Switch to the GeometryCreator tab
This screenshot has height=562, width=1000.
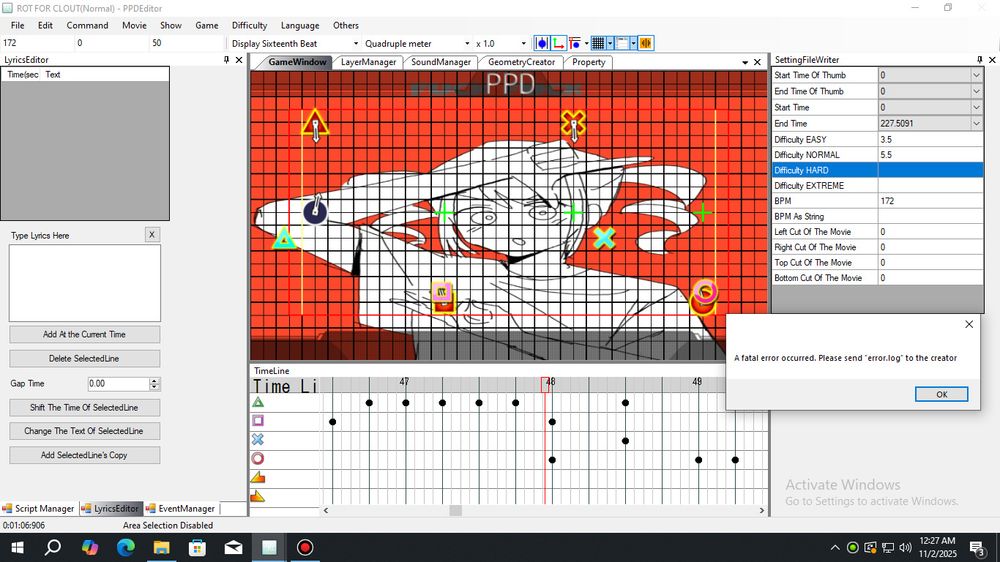[x=521, y=62]
